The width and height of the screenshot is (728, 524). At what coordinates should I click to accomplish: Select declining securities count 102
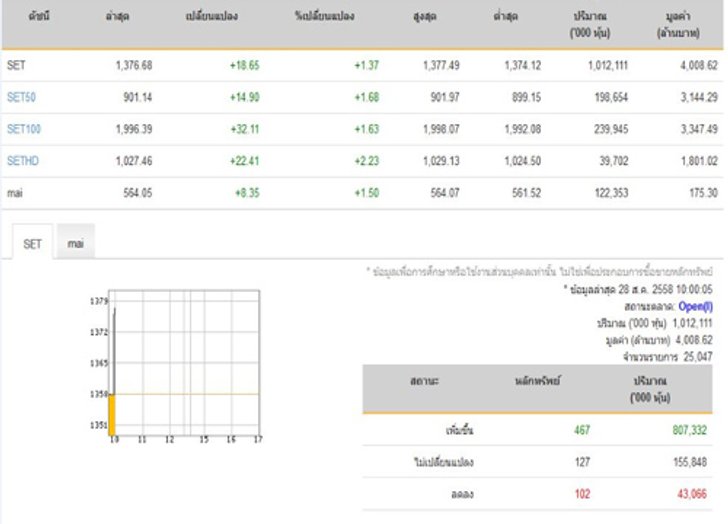(582, 494)
